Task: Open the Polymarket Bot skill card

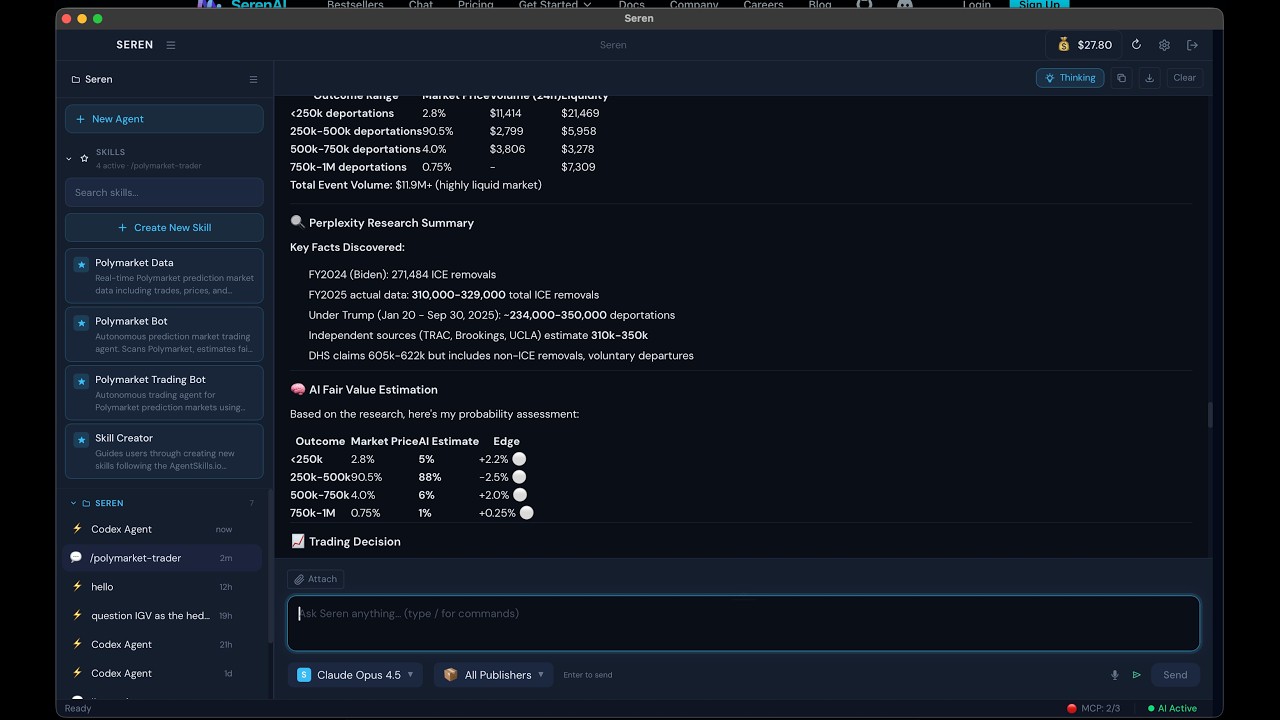Action: click(164, 334)
